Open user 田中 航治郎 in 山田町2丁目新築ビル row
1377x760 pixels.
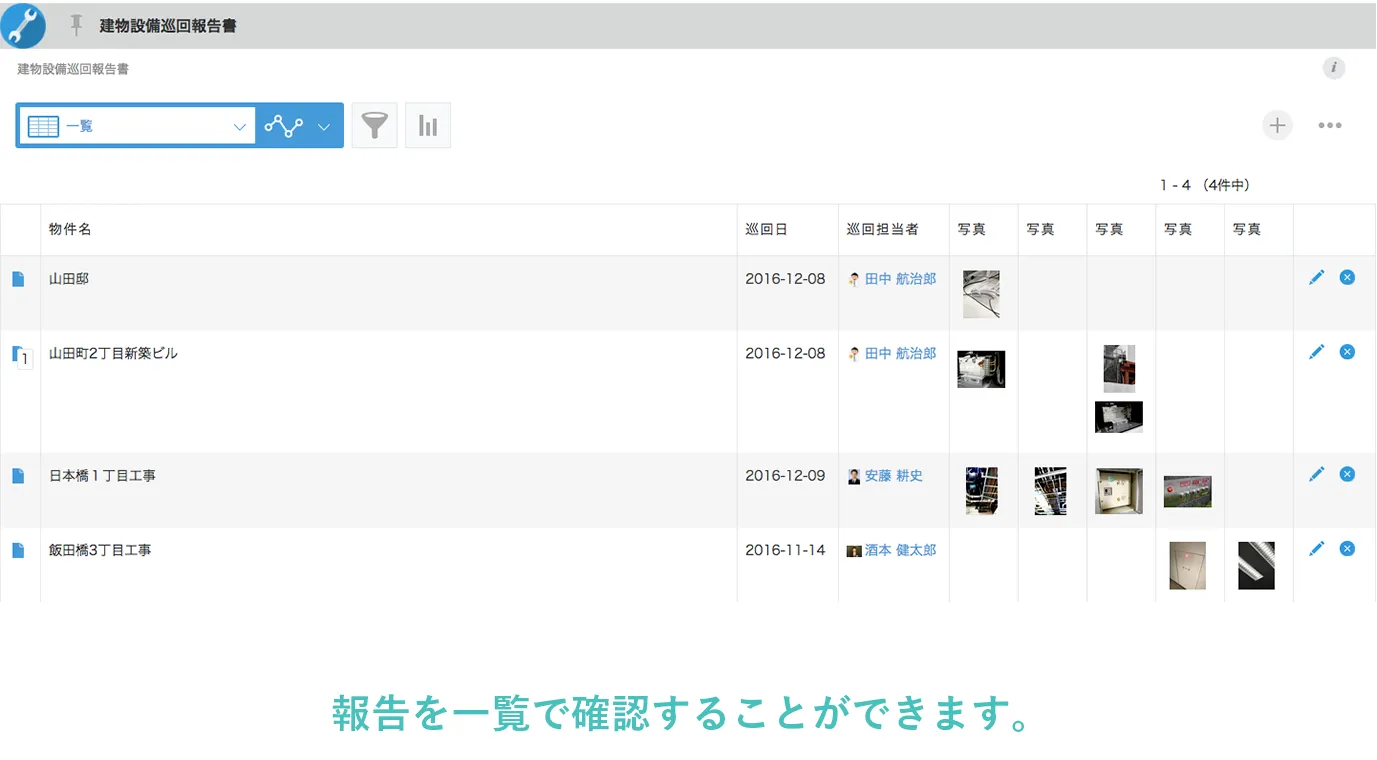click(900, 353)
